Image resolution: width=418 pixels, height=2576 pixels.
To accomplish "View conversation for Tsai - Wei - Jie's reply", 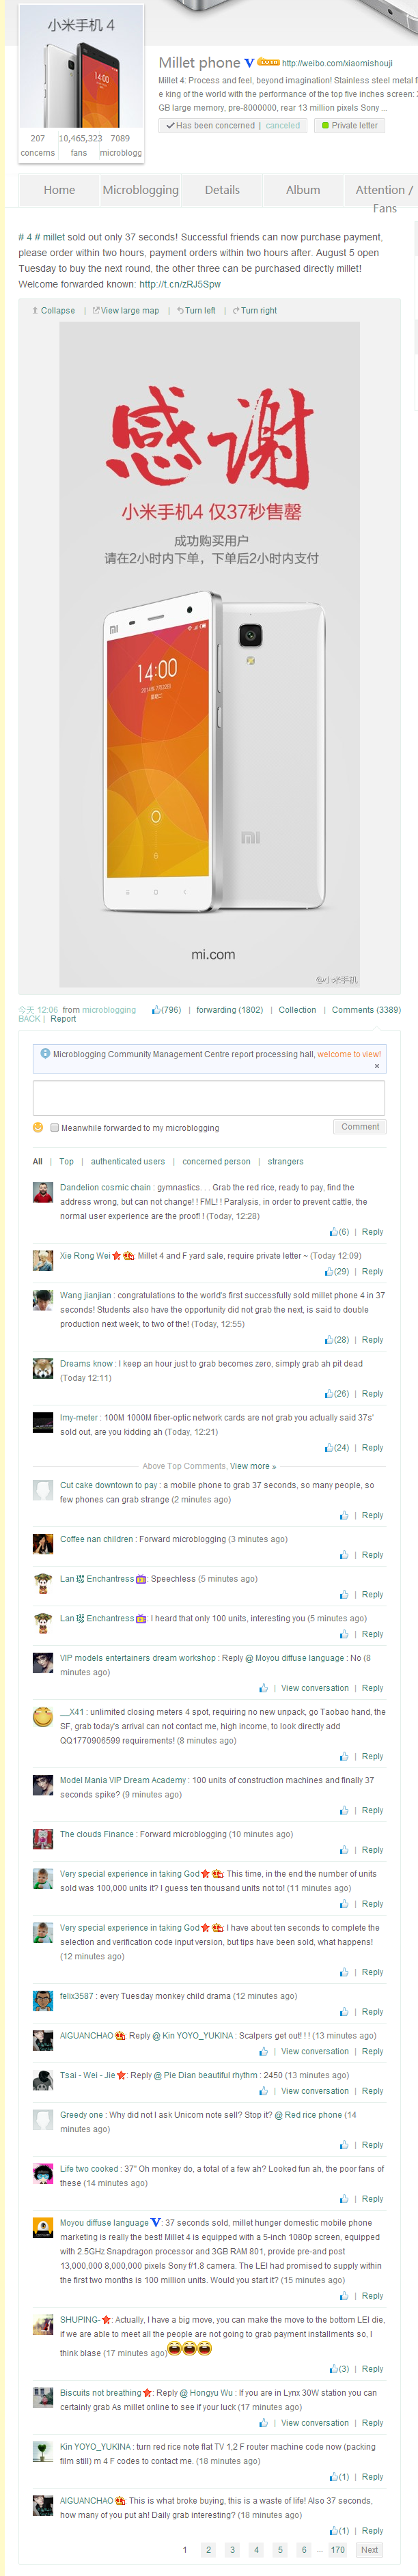I will pyautogui.click(x=315, y=2091).
